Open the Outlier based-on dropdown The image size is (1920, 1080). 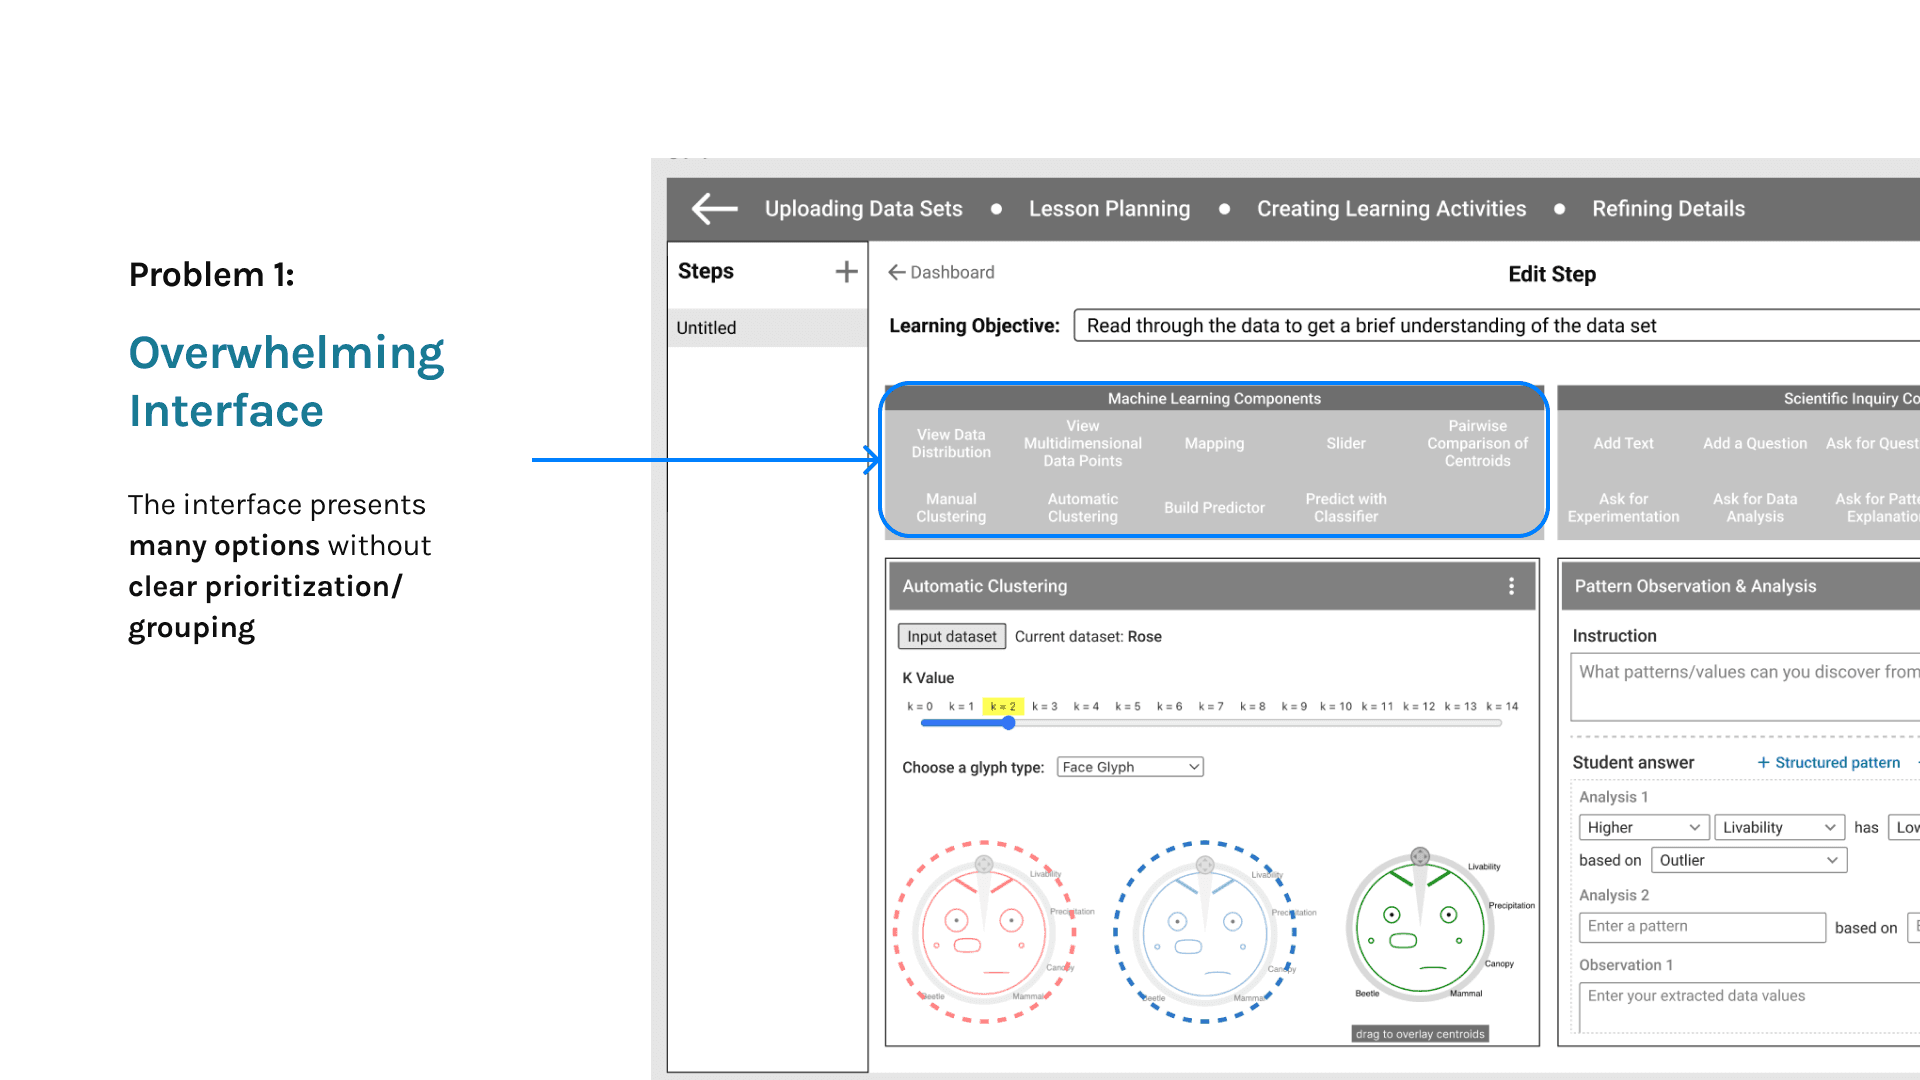(x=1748, y=861)
